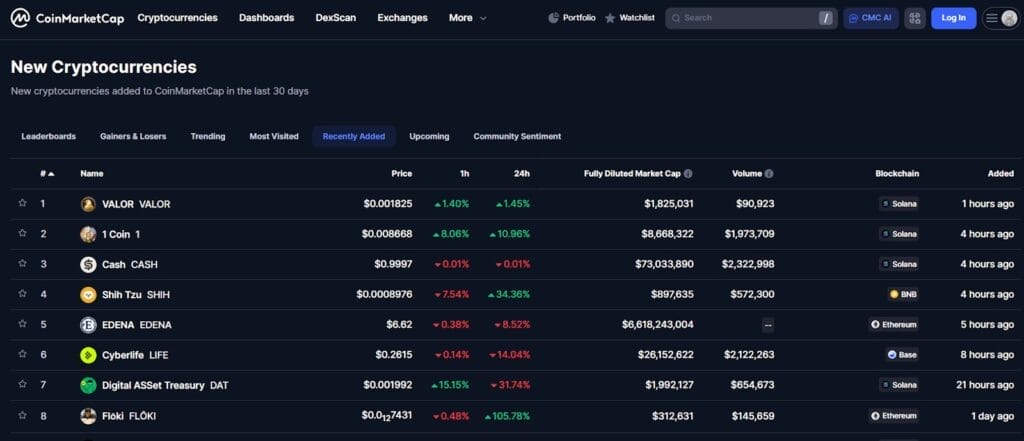Click the Cash coin logo icon
1024x441 pixels.
pyautogui.click(x=88, y=265)
